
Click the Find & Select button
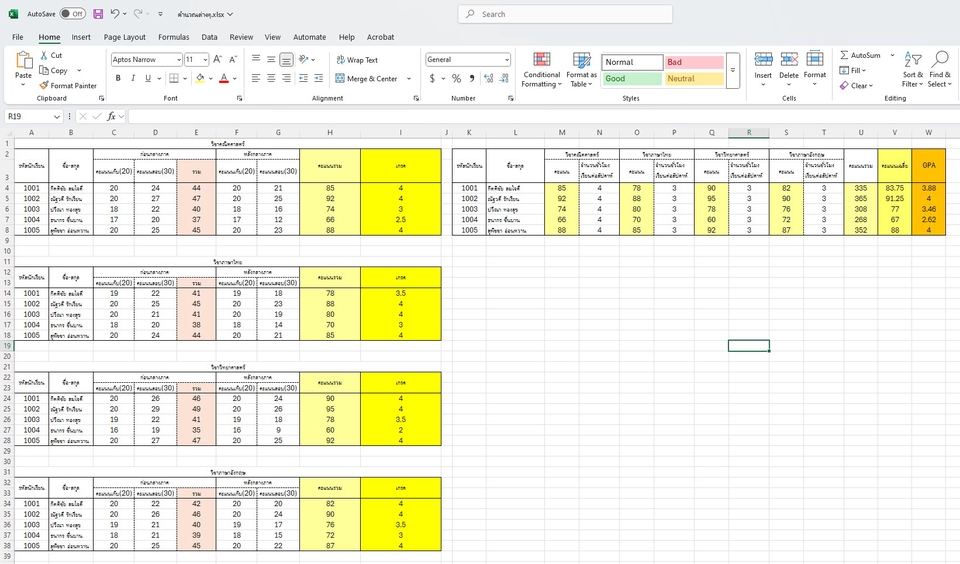pyautogui.click(x=939, y=69)
